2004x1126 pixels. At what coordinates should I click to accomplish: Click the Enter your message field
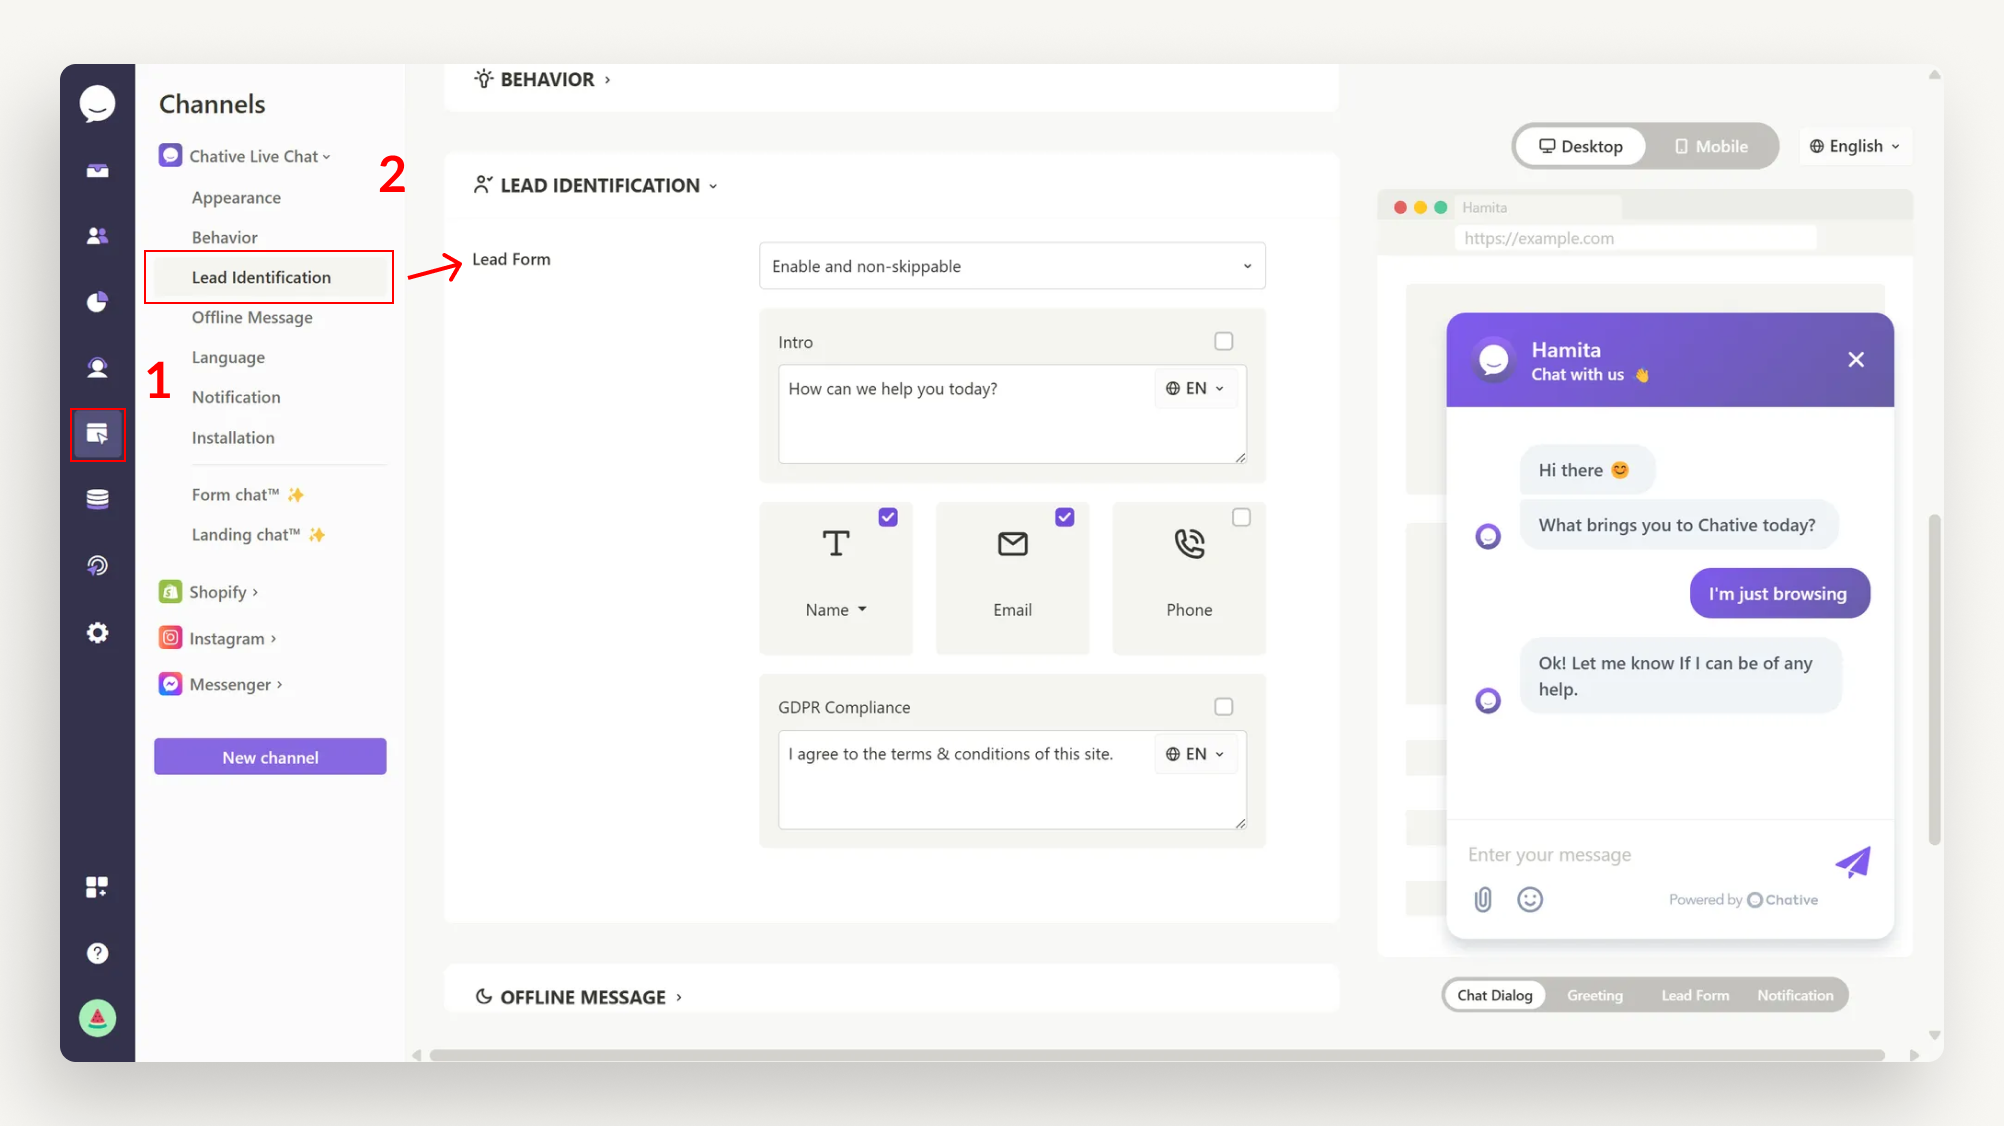[1600, 855]
